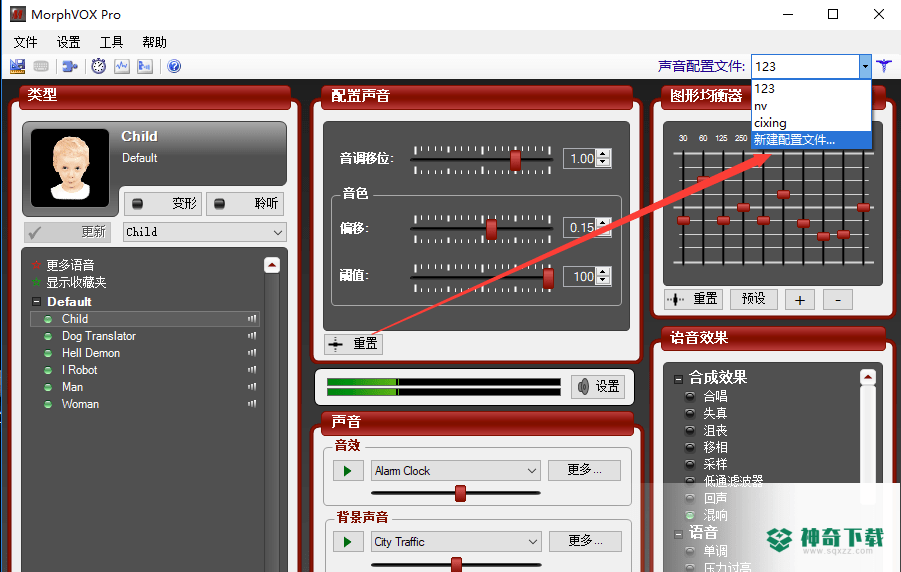Viewport: 901px width, 572px height.
Task: Play the Alarm Clock sound effect
Action: coord(348,471)
